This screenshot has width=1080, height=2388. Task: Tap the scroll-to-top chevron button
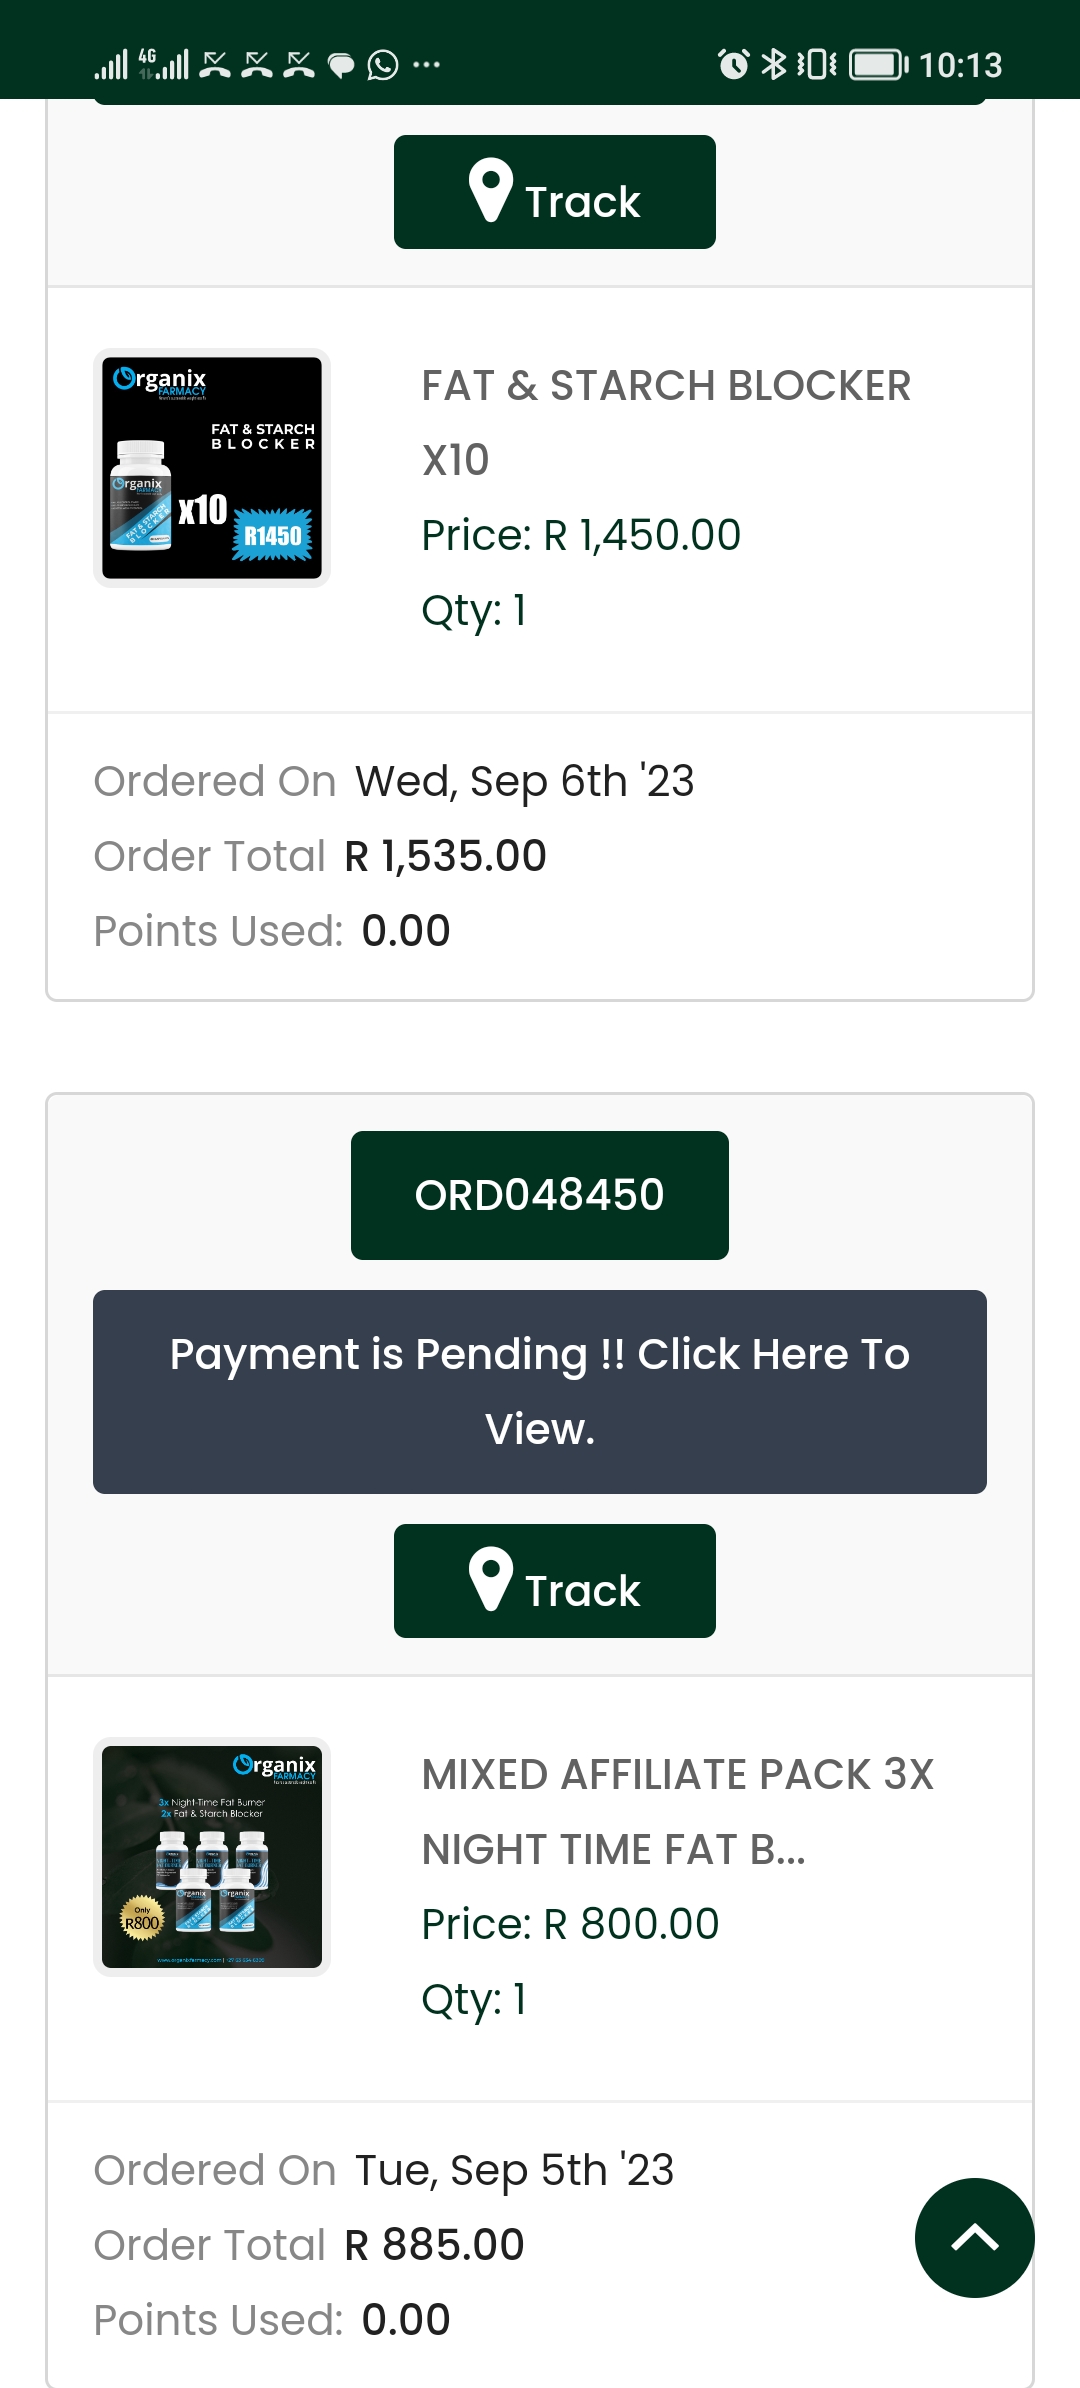coord(974,2237)
